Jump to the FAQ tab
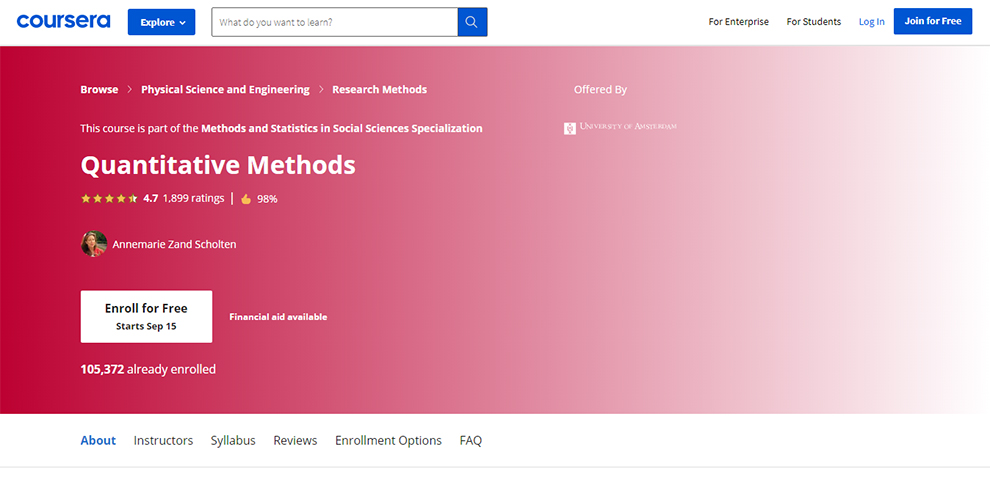Screen dimensions: 990x488 (470, 441)
